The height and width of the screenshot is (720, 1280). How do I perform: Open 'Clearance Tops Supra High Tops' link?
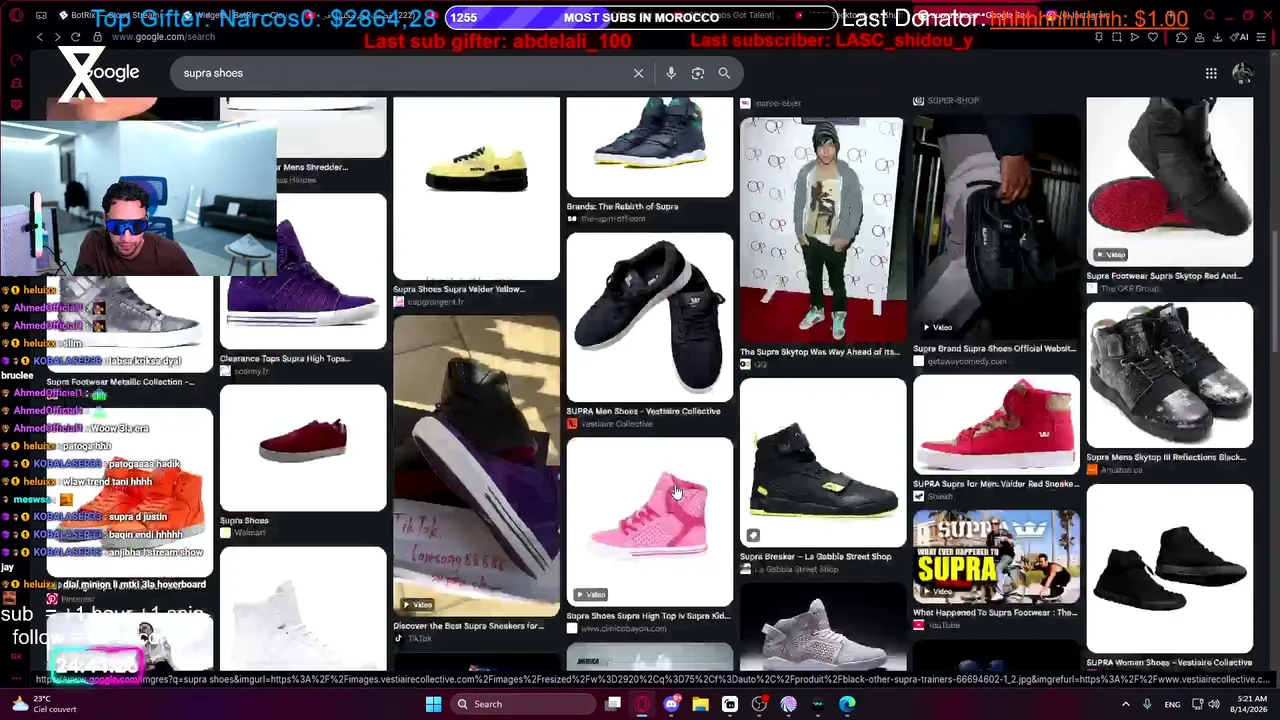pyautogui.click(x=285, y=359)
